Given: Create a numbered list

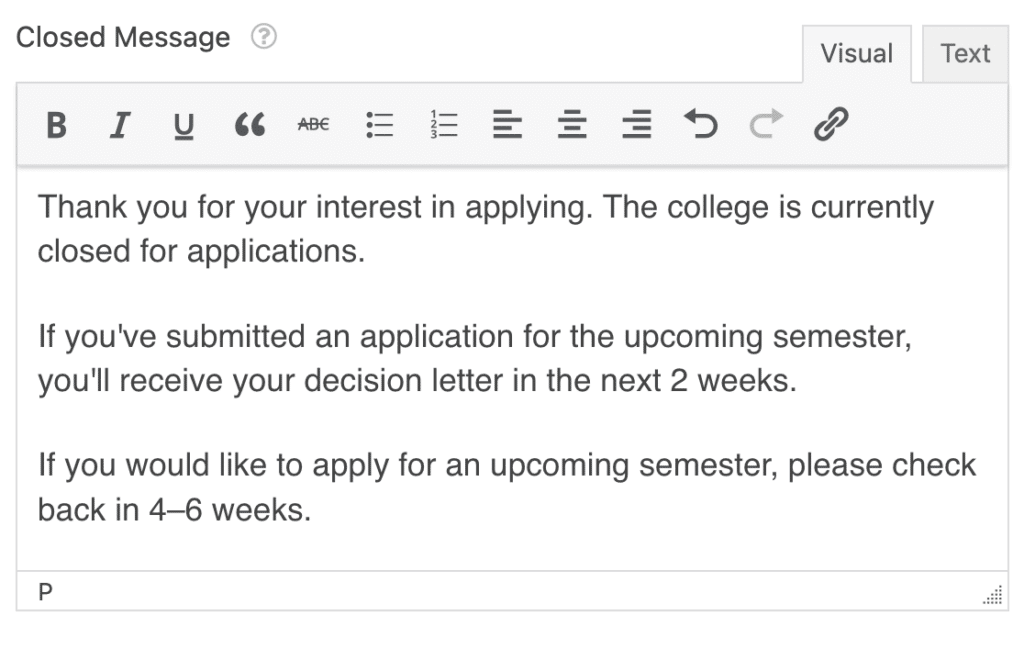Looking at the screenshot, I should [443, 124].
